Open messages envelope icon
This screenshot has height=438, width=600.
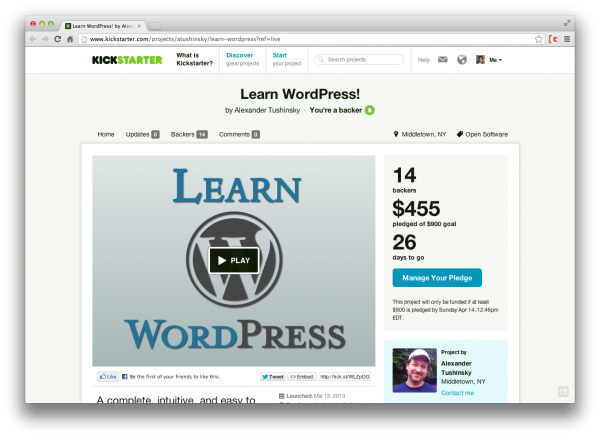tap(443, 60)
